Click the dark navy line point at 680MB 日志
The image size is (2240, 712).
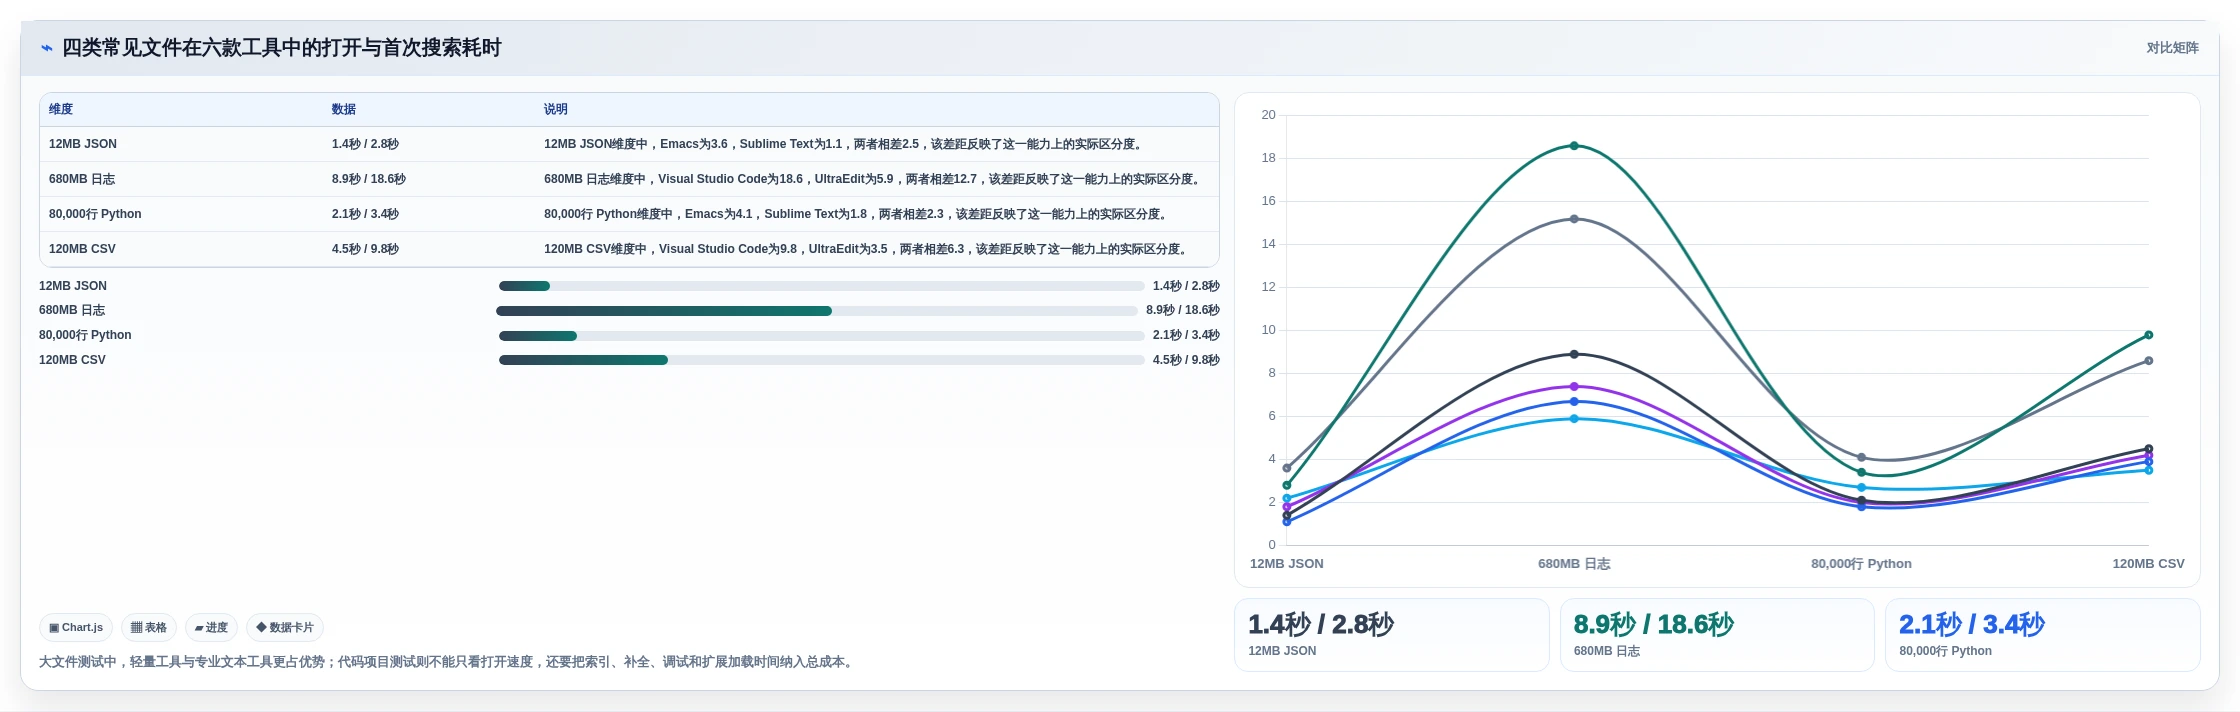(x=1574, y=354)
